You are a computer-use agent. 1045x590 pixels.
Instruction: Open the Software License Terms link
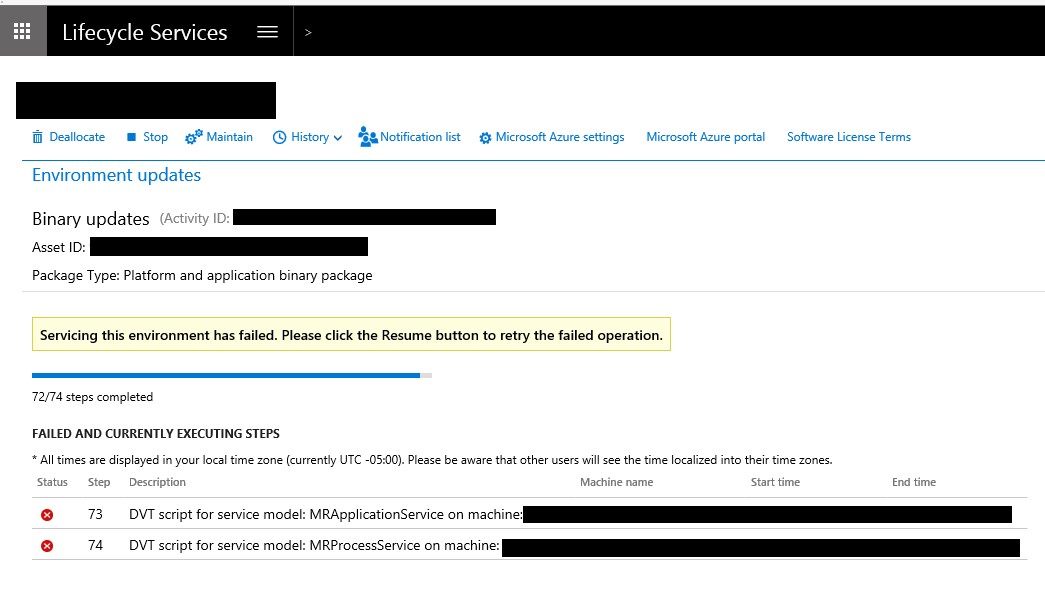click(848, 137)
